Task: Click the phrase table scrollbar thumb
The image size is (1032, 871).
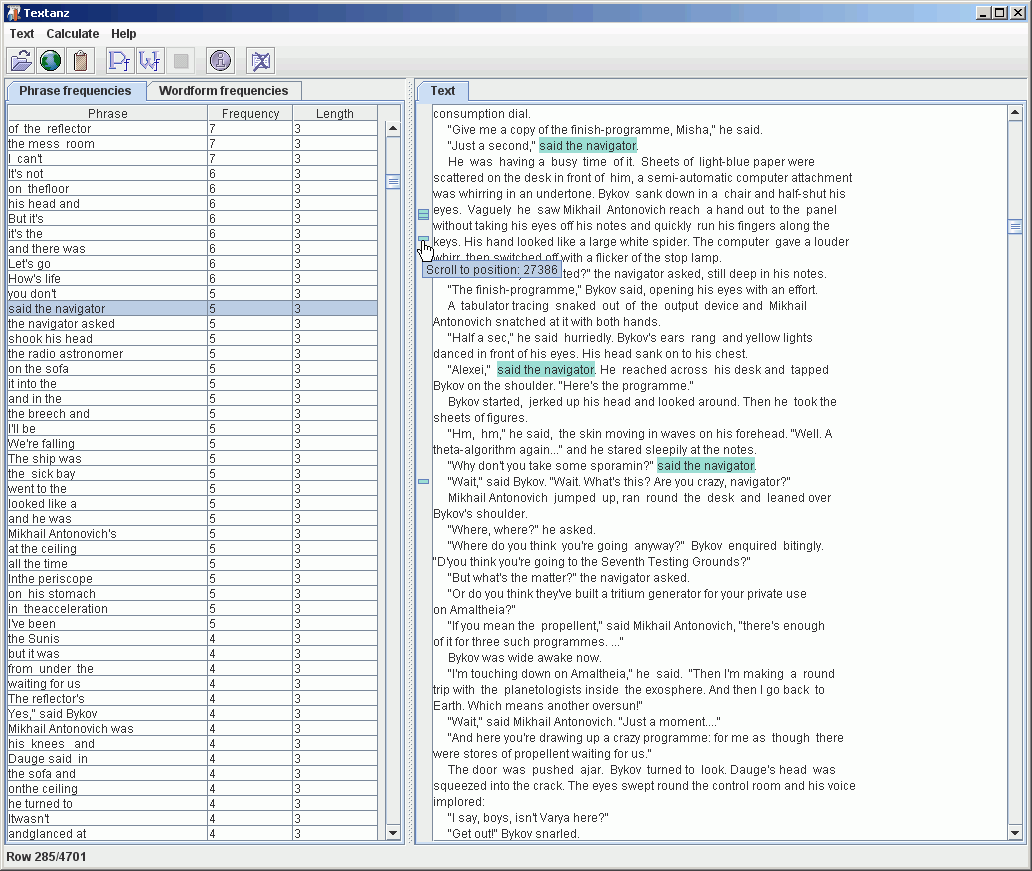Action: (x=393, y=182)
